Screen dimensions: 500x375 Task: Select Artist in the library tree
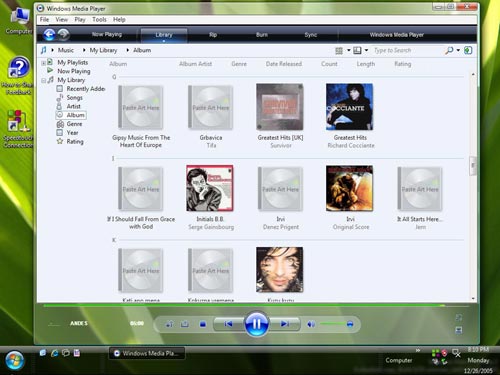pyautogui.click(x=73, y=106)
